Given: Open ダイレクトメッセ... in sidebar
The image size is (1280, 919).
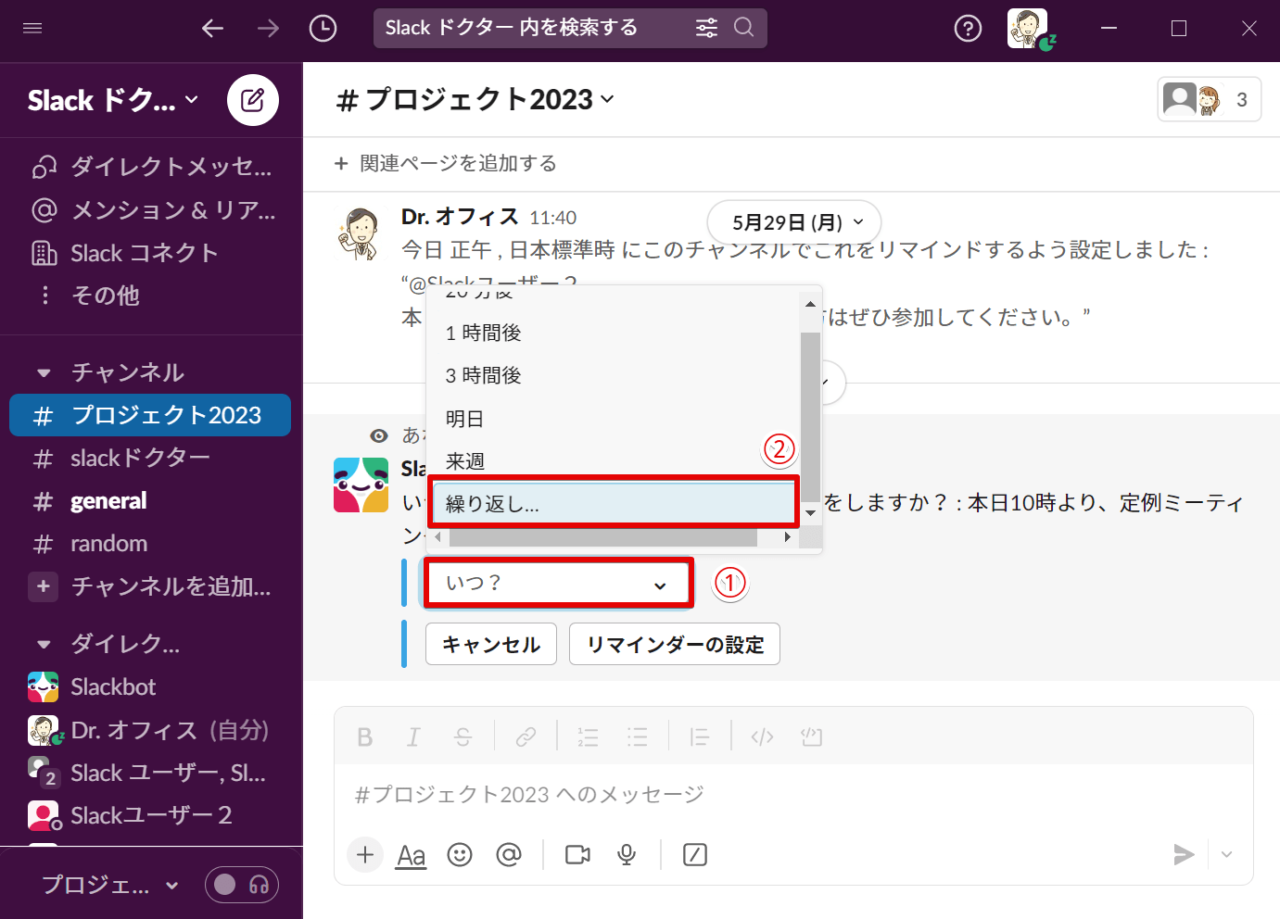Looking at the screenshot, I should [151, 167].
